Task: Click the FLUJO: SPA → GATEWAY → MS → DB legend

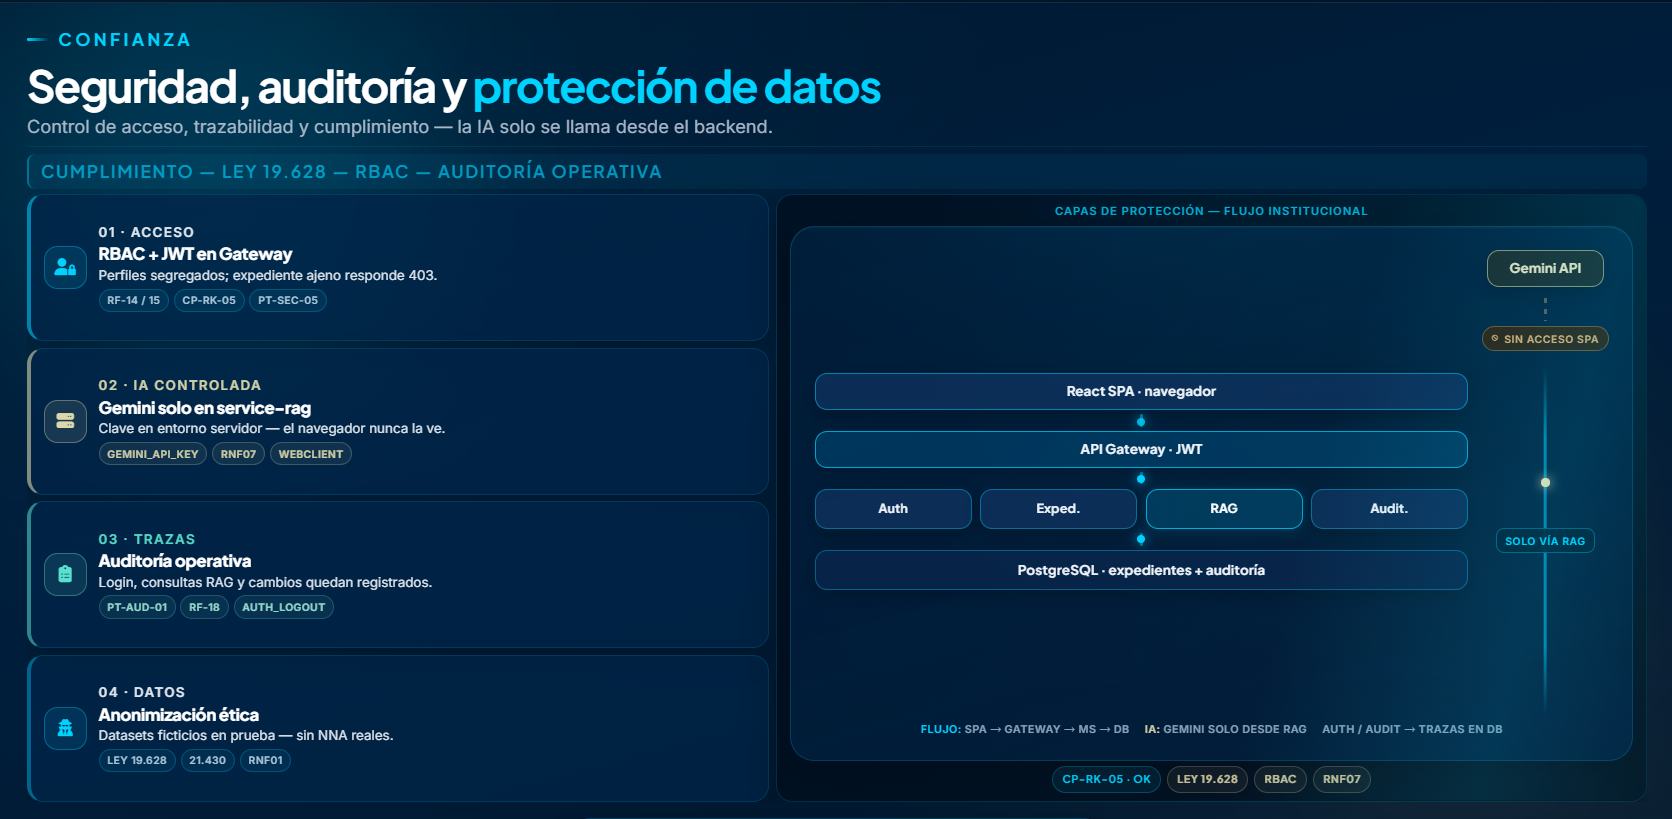Action: click(x=1025, y=729)
